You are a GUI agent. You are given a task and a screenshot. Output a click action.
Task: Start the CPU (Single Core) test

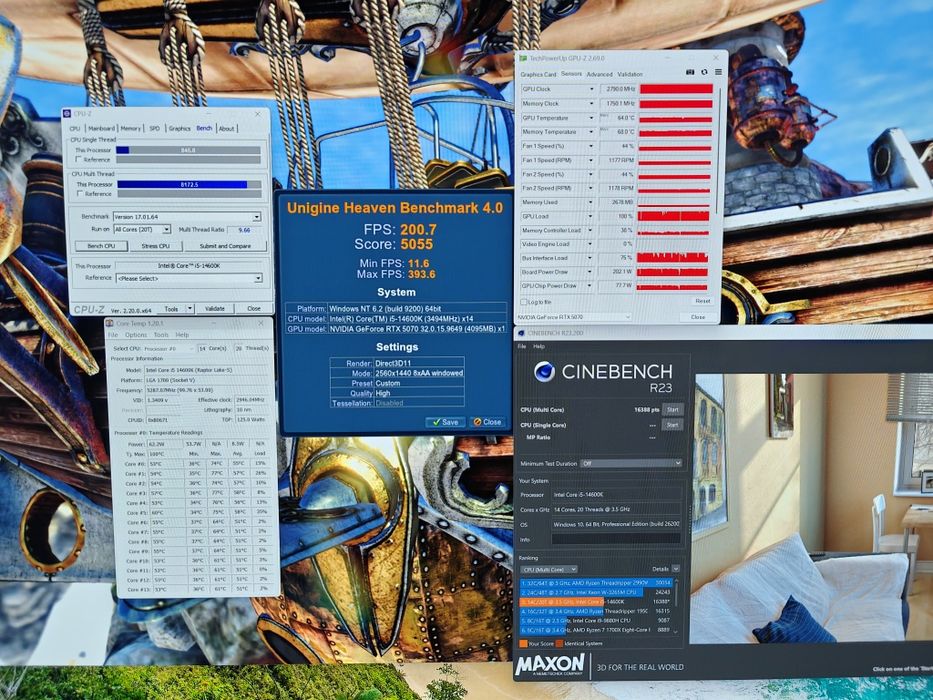(672, 425)
